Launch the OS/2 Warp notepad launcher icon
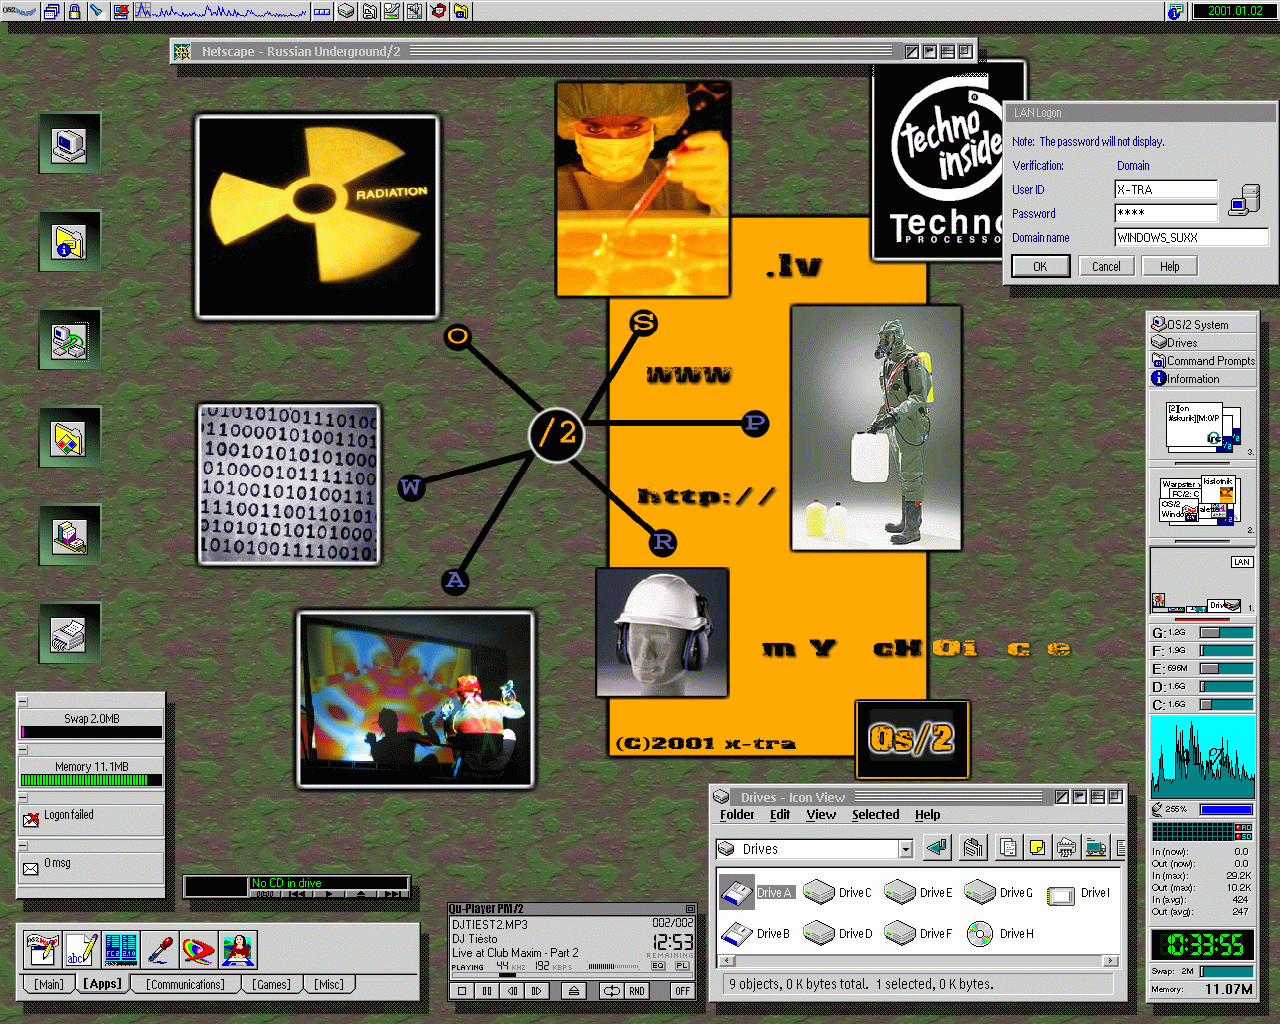 (x=42, y=949)
